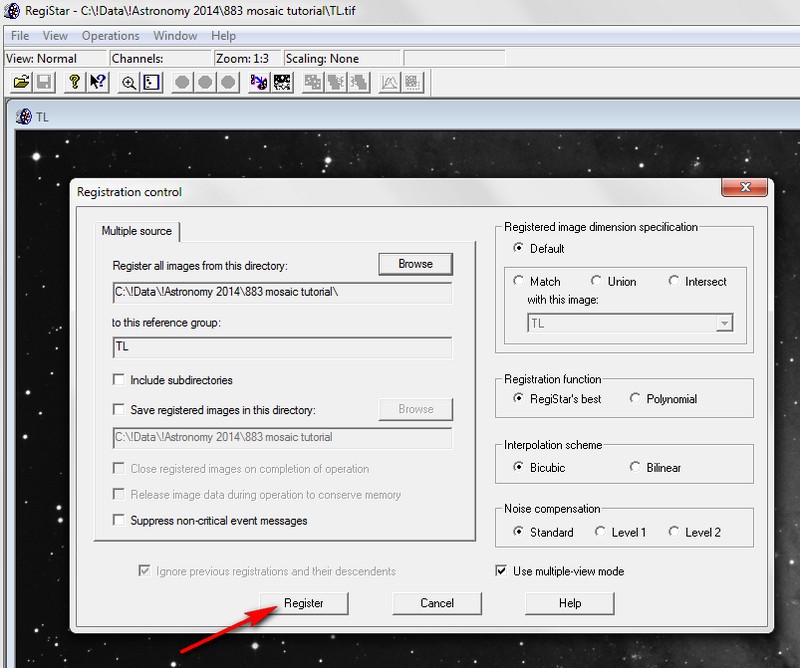Choose Bilinear interpolation scheme

click(636, 467)
